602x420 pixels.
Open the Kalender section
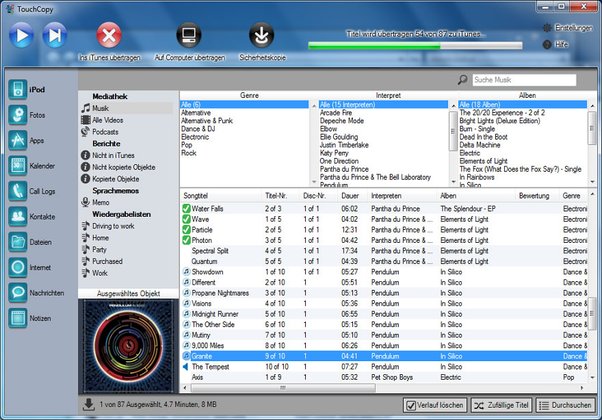click(x=31, y=166)
